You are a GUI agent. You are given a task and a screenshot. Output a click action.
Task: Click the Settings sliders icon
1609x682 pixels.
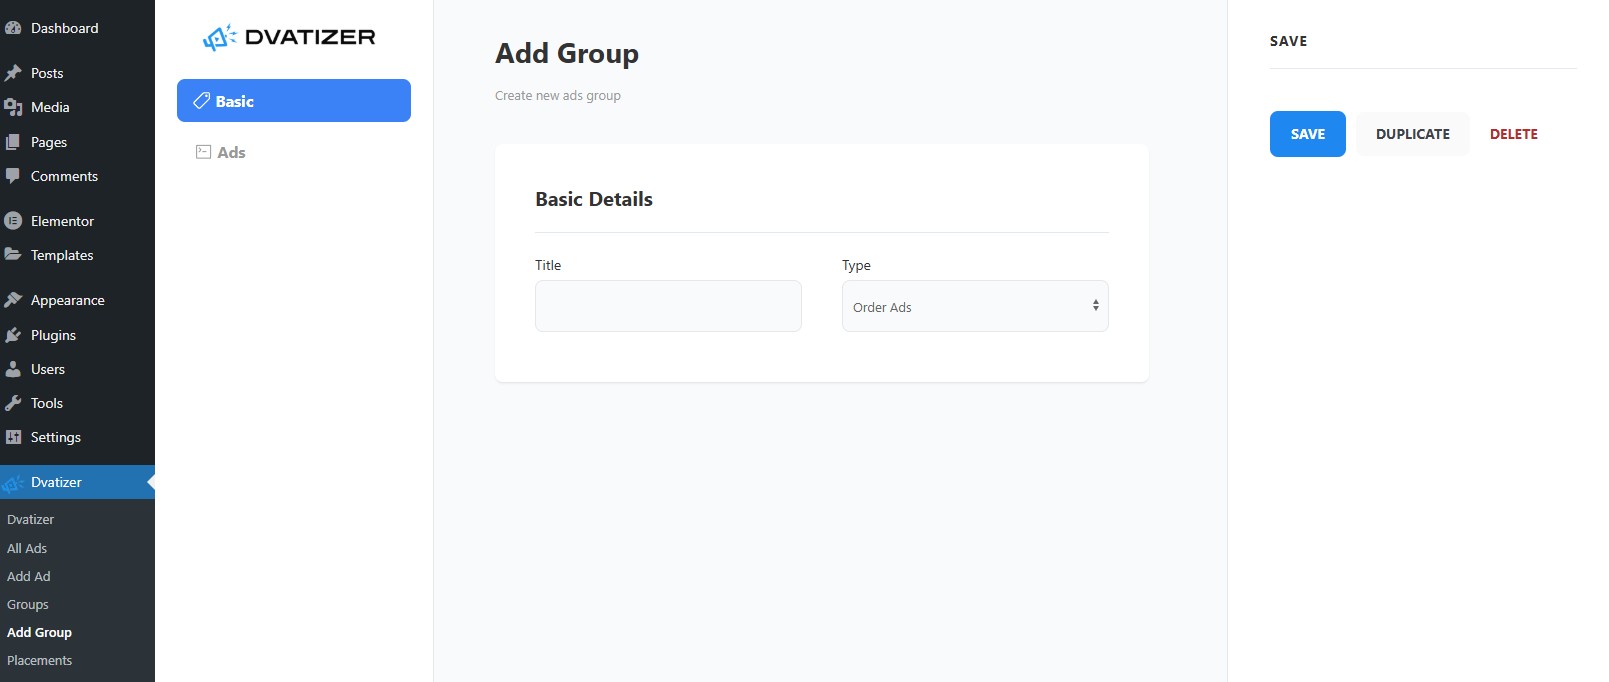pyautogui.click(x=13, y=437)
